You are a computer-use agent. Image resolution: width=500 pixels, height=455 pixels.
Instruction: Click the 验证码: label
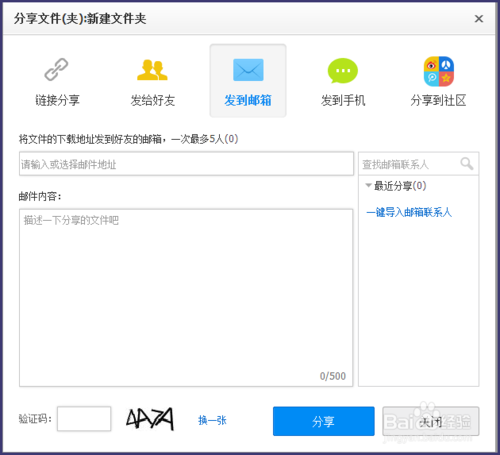[x=35, y=418]
